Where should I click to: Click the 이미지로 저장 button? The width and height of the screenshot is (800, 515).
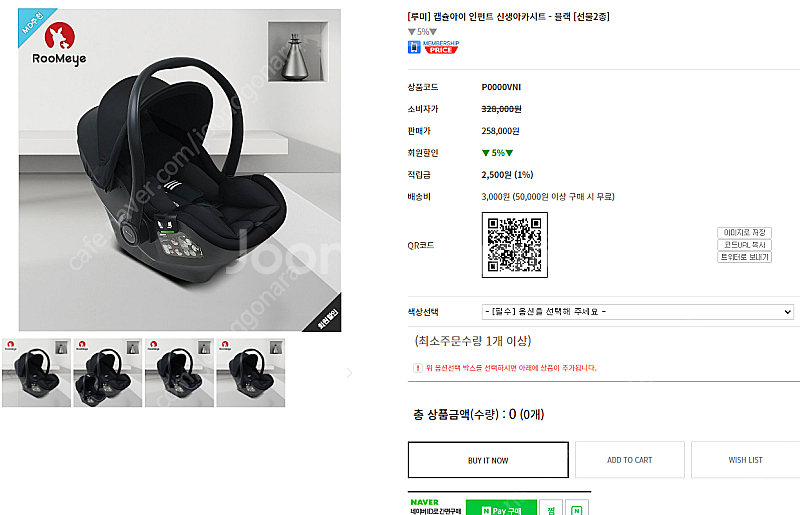point(744,233)
